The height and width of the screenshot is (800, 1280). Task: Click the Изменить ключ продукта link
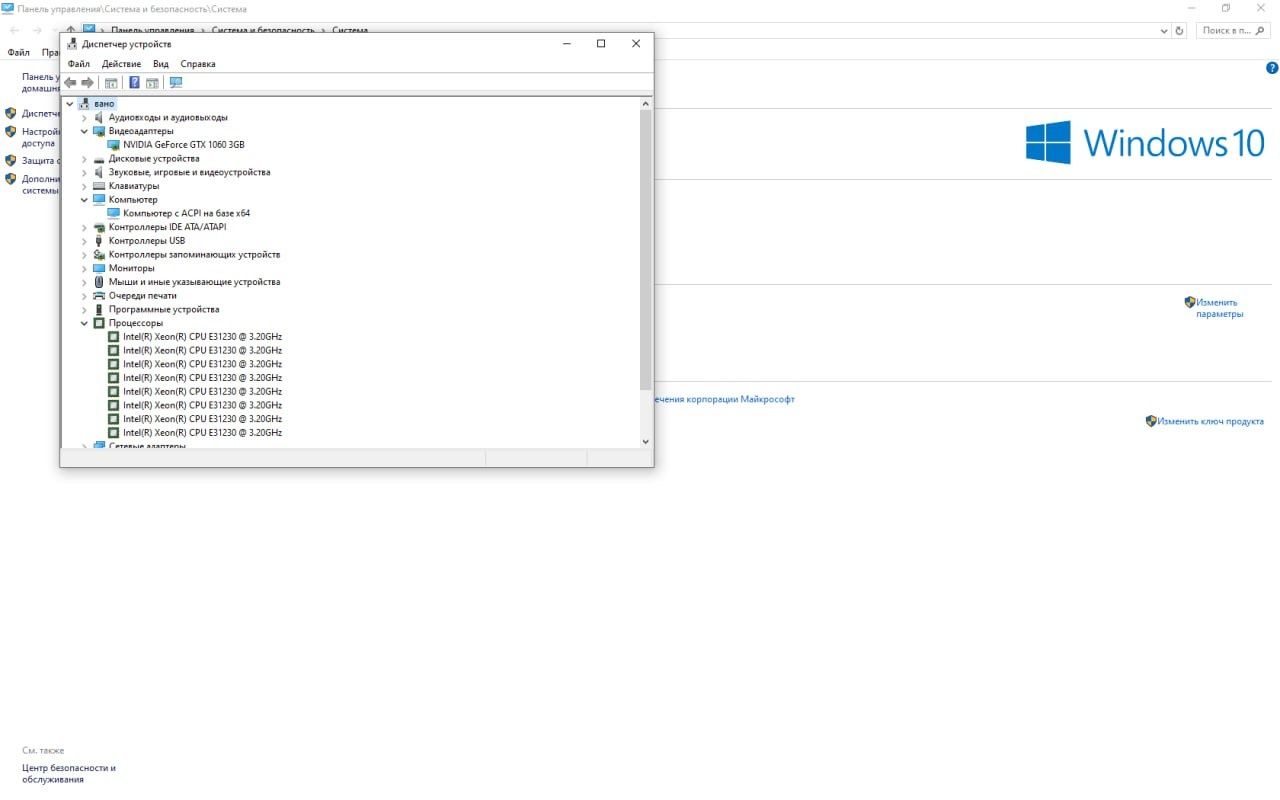tap(1210, 421)
